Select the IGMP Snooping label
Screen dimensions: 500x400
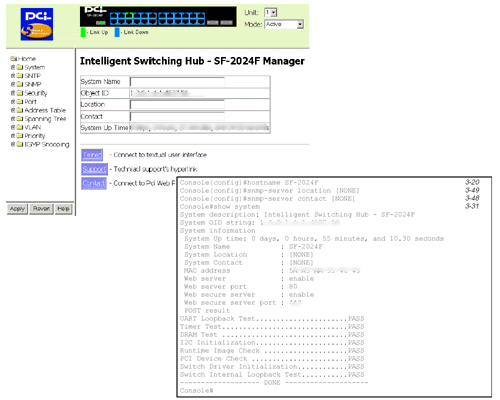[47, 144]
